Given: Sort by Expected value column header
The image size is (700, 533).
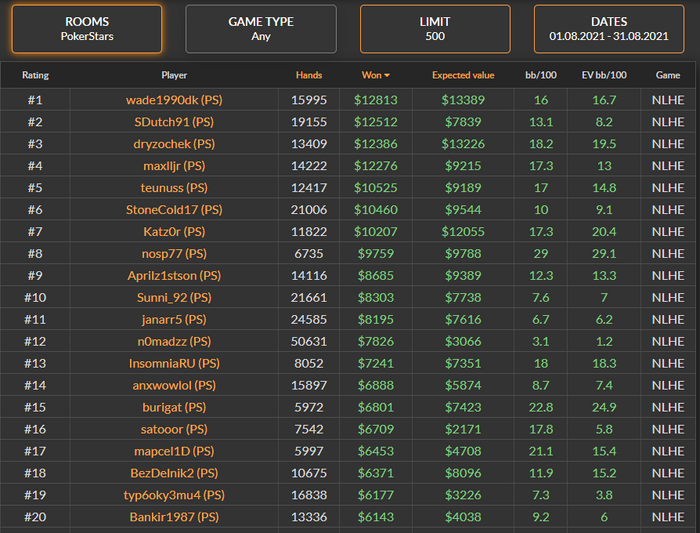Looking at the screenshot, I should (x=464, y=75).
